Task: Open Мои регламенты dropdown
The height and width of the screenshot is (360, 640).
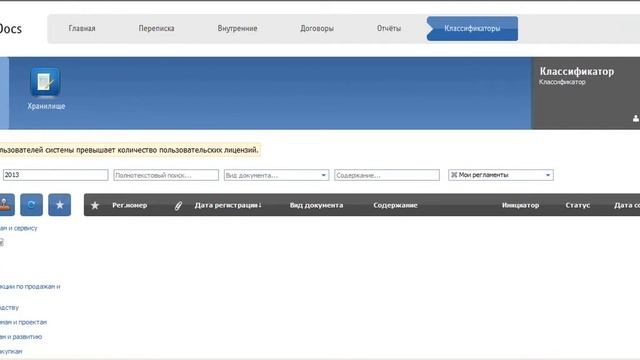Action: [501, 175]
